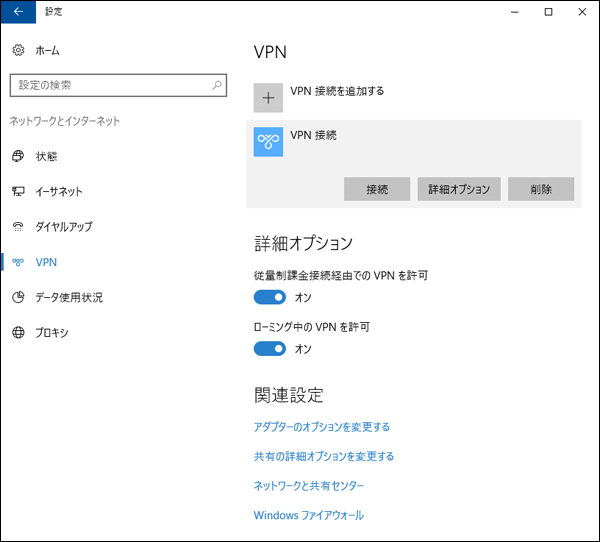
Task: Open データ使用状況 page
Action: pos(69,297)
